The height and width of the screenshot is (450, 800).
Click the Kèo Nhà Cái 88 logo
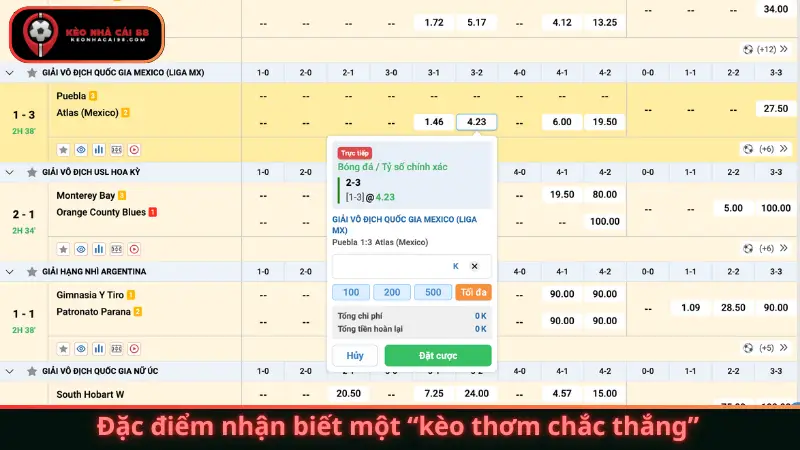[87, 34]
